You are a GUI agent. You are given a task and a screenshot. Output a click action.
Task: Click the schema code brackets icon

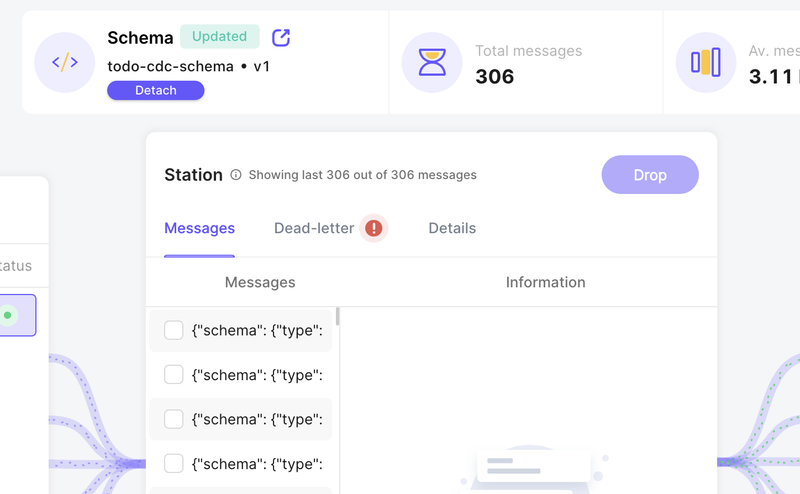[65, 62]
